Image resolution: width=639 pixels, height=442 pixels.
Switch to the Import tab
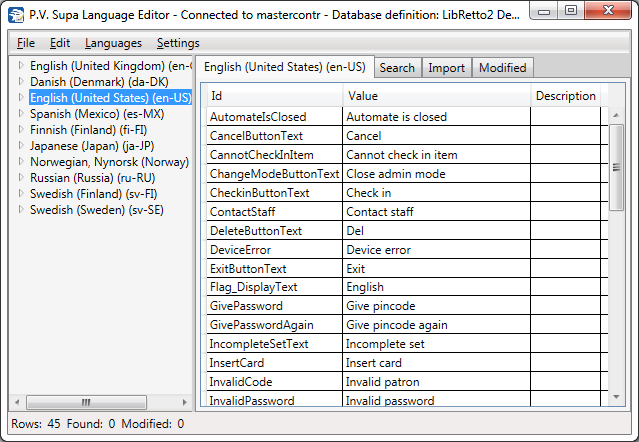pyautogui.click(x=446, y=68)
